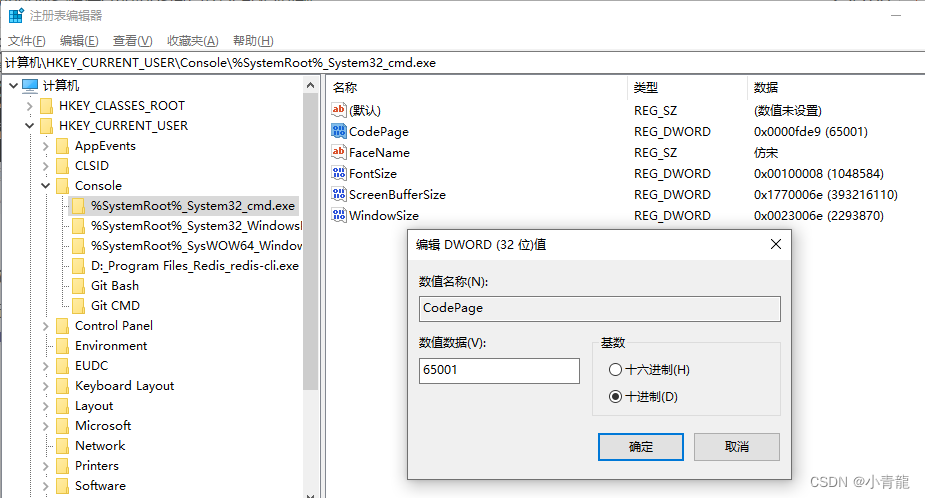This screenshot has width=925, height=498.
Task: Click the Console folder icon
Action: pos(63,186)
